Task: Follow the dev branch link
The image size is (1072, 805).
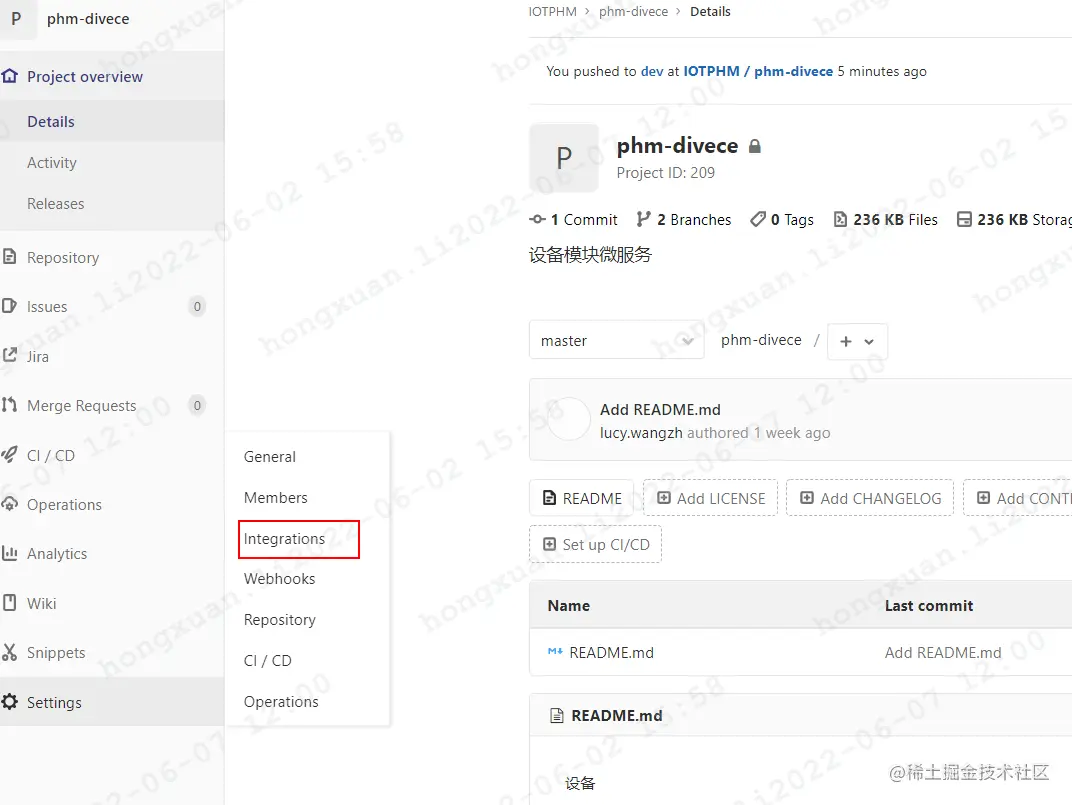Action: tap(652, 71)
